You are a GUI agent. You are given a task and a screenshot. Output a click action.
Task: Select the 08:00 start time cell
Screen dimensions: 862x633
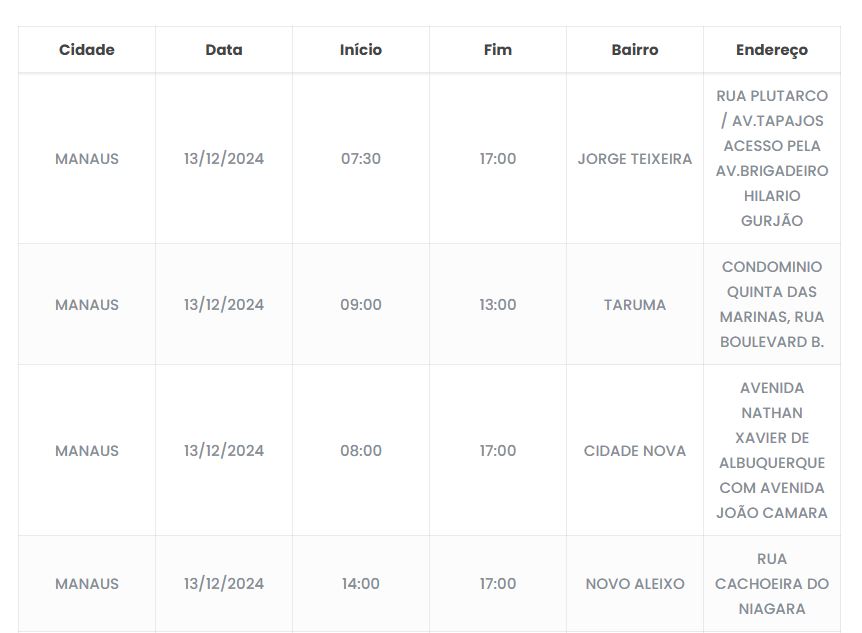point(361,451)
